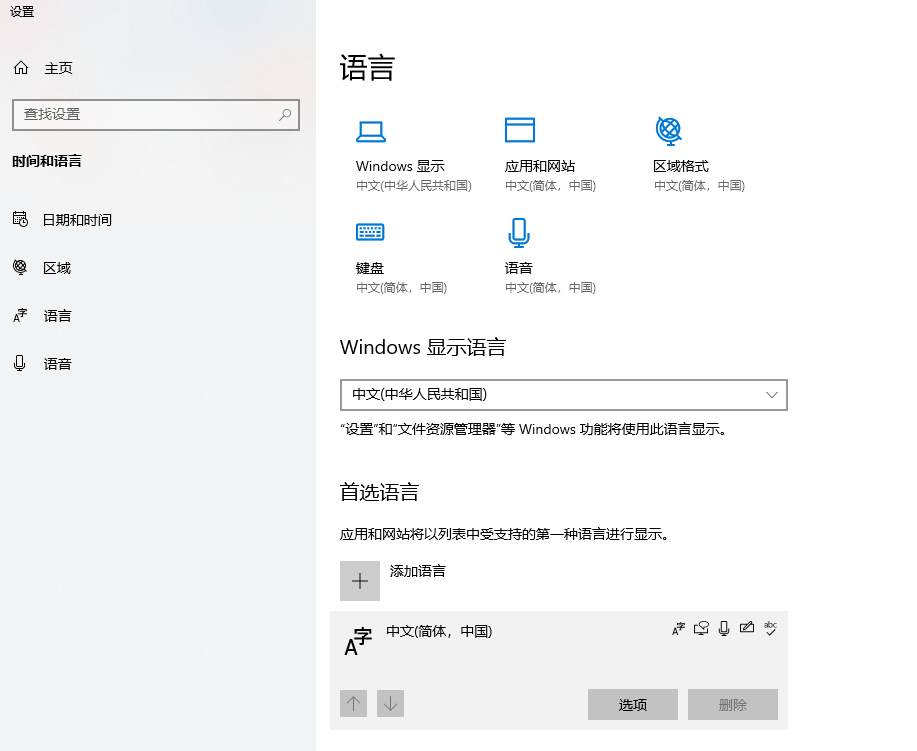Viewport: 917px width, 751px height.
Task: Click the text-to-speech feature icon
Action: pos(701,629)
